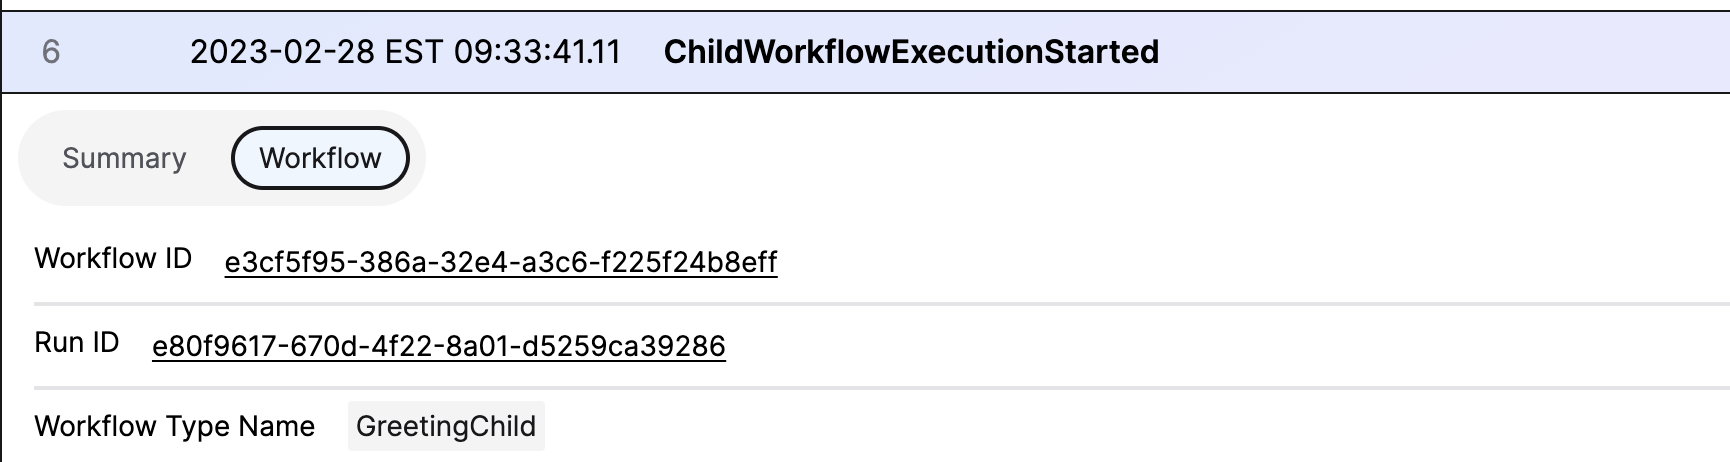Click the date 2023-02-28 in event header
The height and width of the screenshot is (462, 1730).
281,52
